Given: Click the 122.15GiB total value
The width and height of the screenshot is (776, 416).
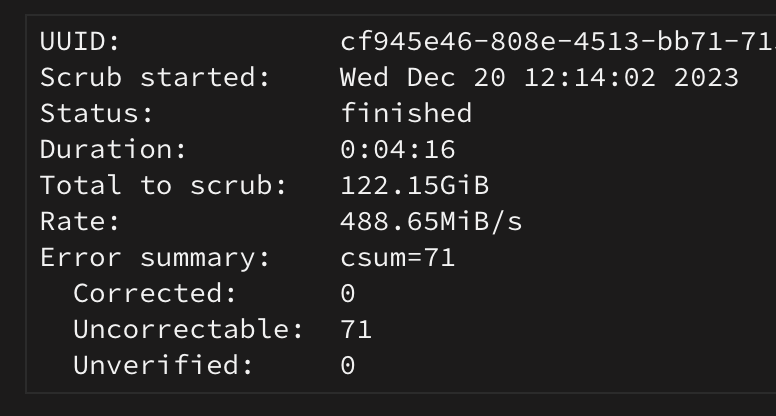Looking at the screenshot, I should [x=415, y=185].
